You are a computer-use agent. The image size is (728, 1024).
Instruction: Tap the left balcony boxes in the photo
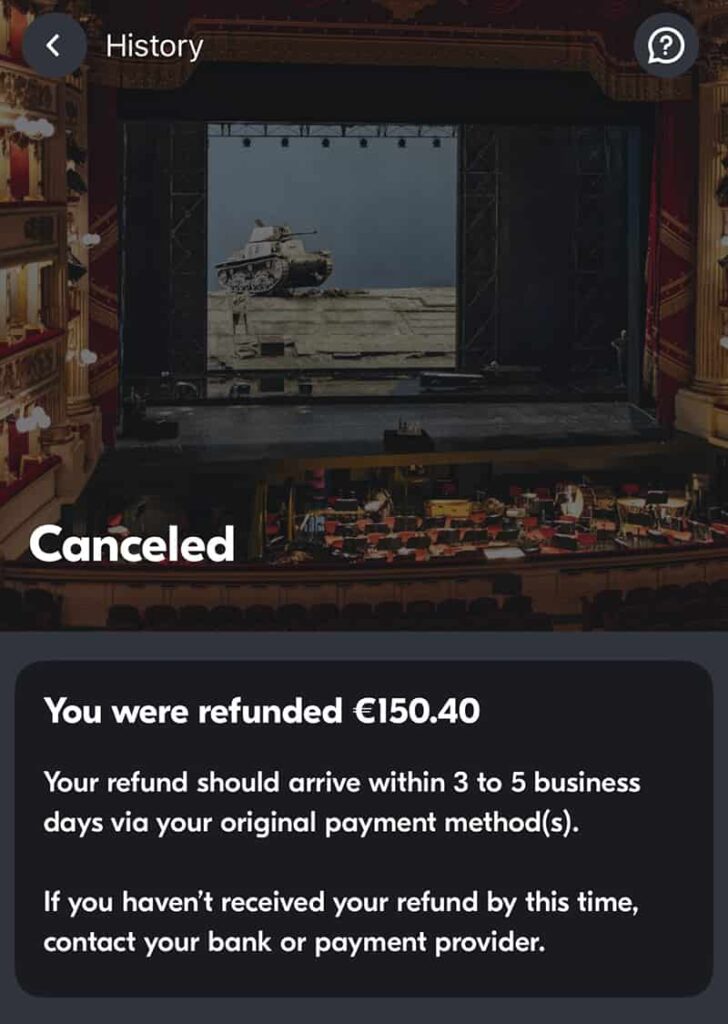(33, 294)
